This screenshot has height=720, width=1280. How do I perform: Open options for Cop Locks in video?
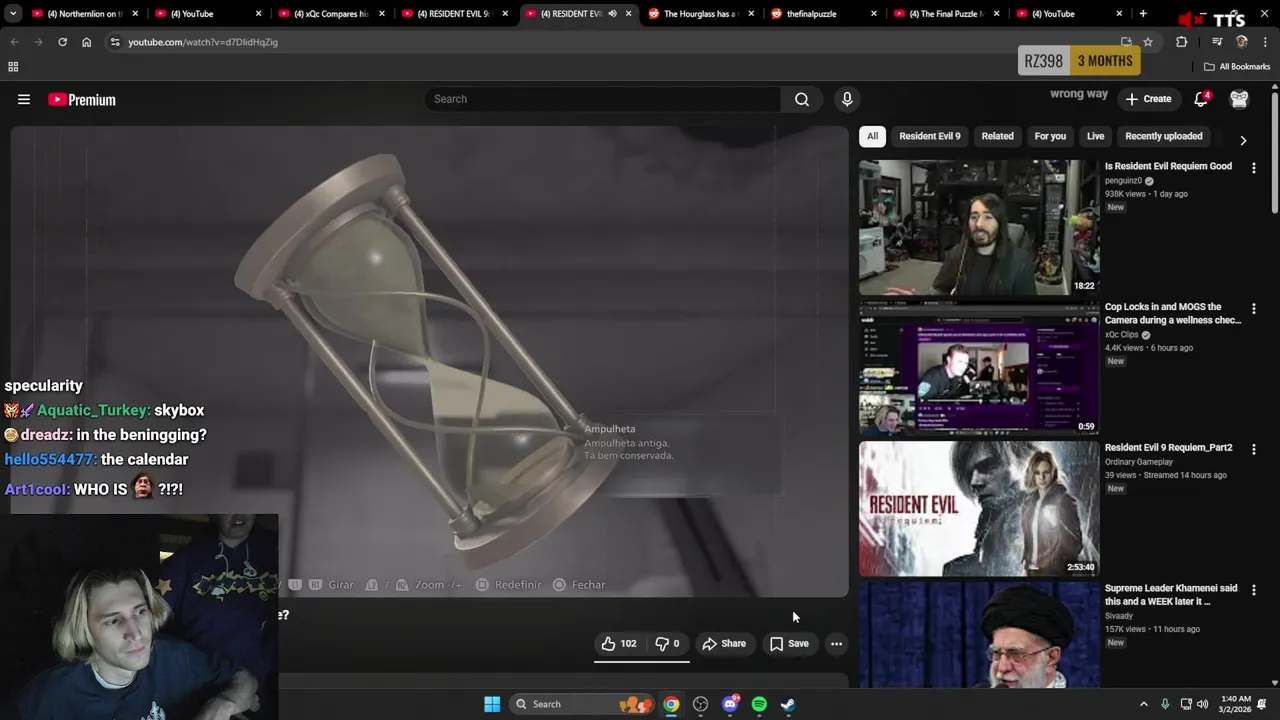coord(1253,309)
